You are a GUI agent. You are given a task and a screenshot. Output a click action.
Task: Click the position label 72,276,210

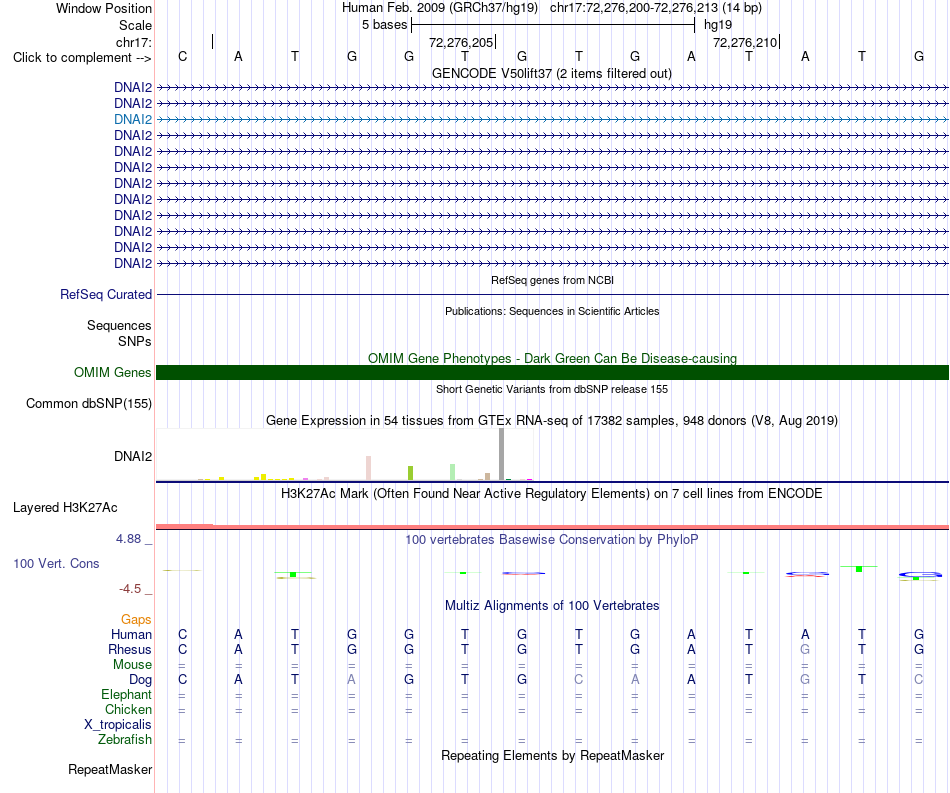[745, 42]
